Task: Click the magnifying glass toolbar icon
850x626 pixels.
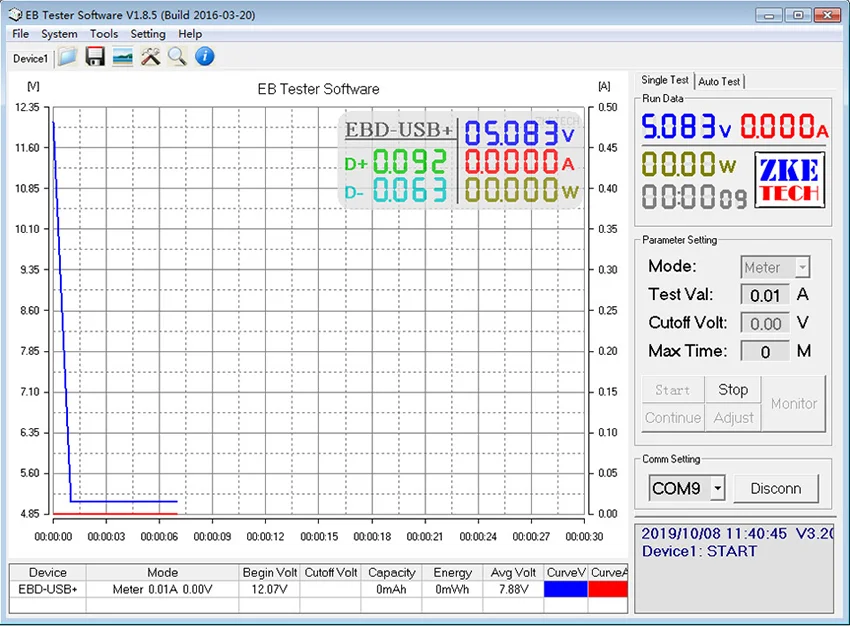Action: click(177, 57)
